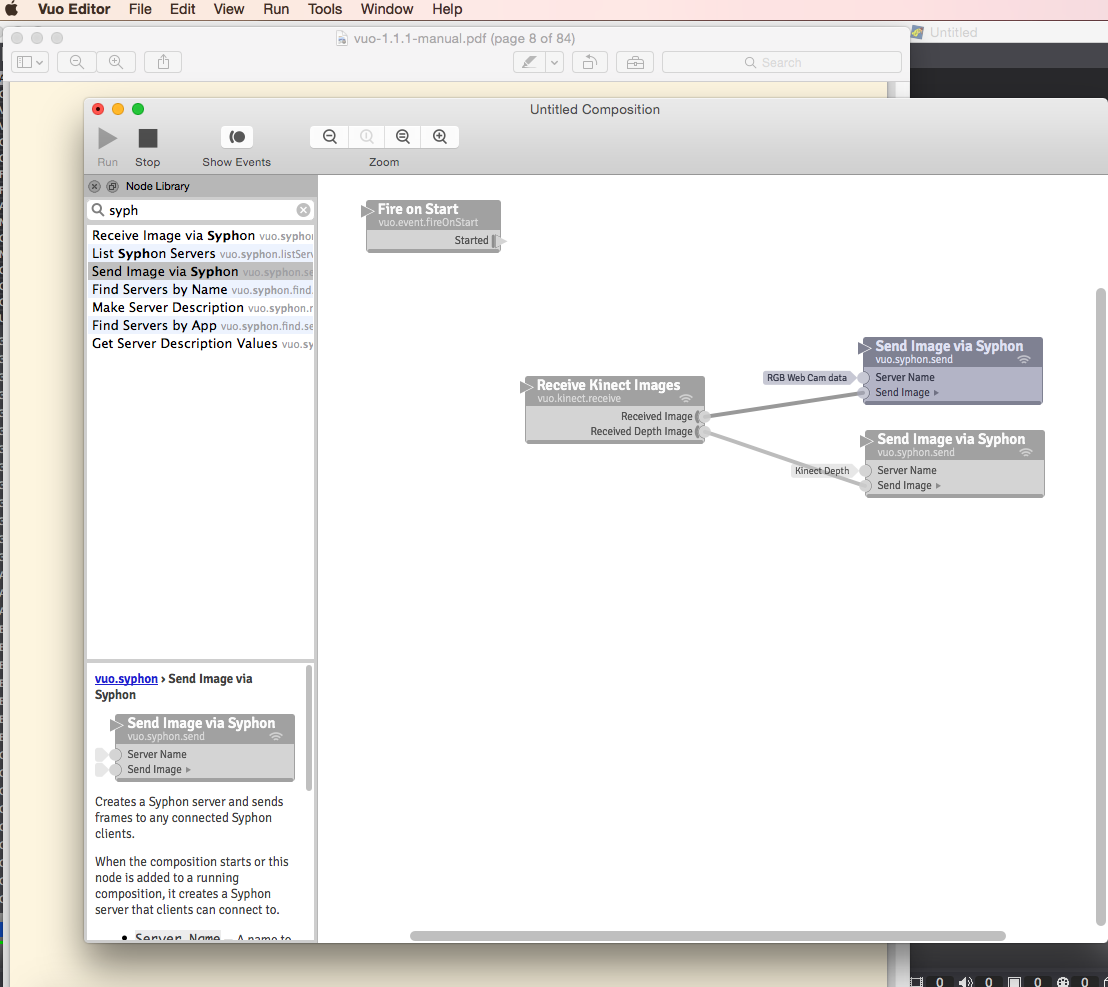1108x987 pixels.
Task: Click the Receive Kinect Images node title
Action: [x=608, y=385]
